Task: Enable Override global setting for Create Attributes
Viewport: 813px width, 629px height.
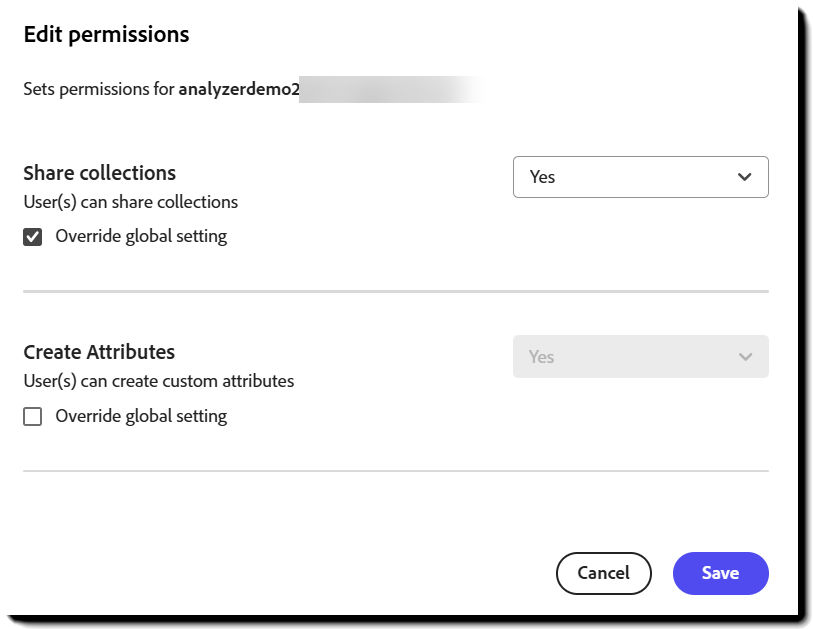Action: pos(31,415)
